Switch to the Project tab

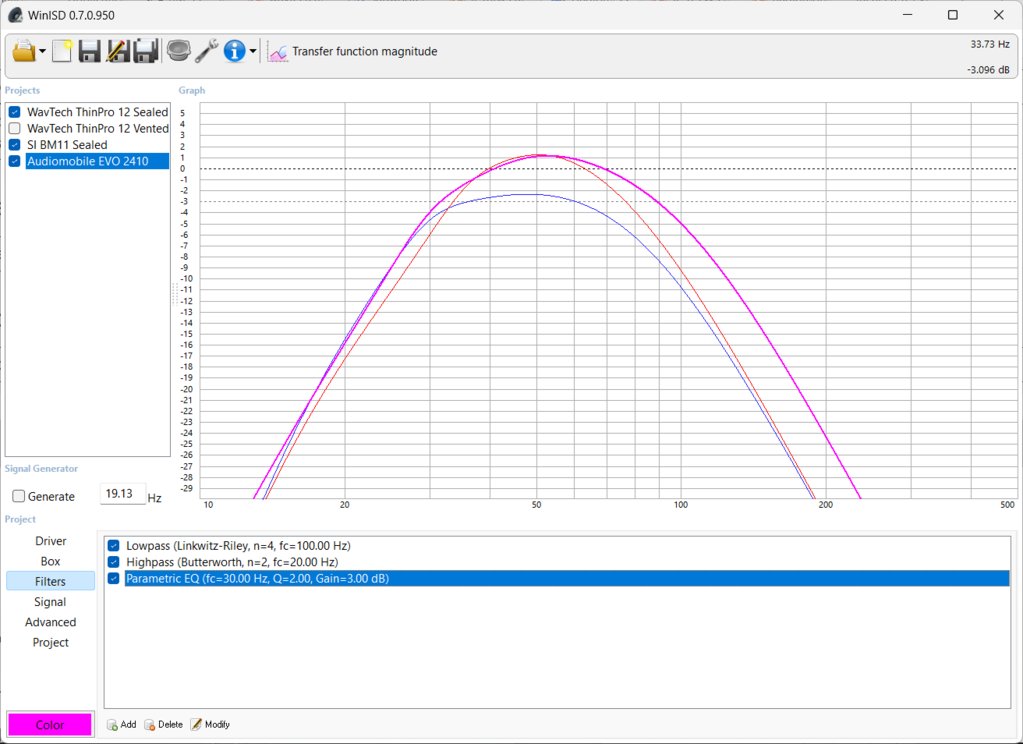point(50,642)
